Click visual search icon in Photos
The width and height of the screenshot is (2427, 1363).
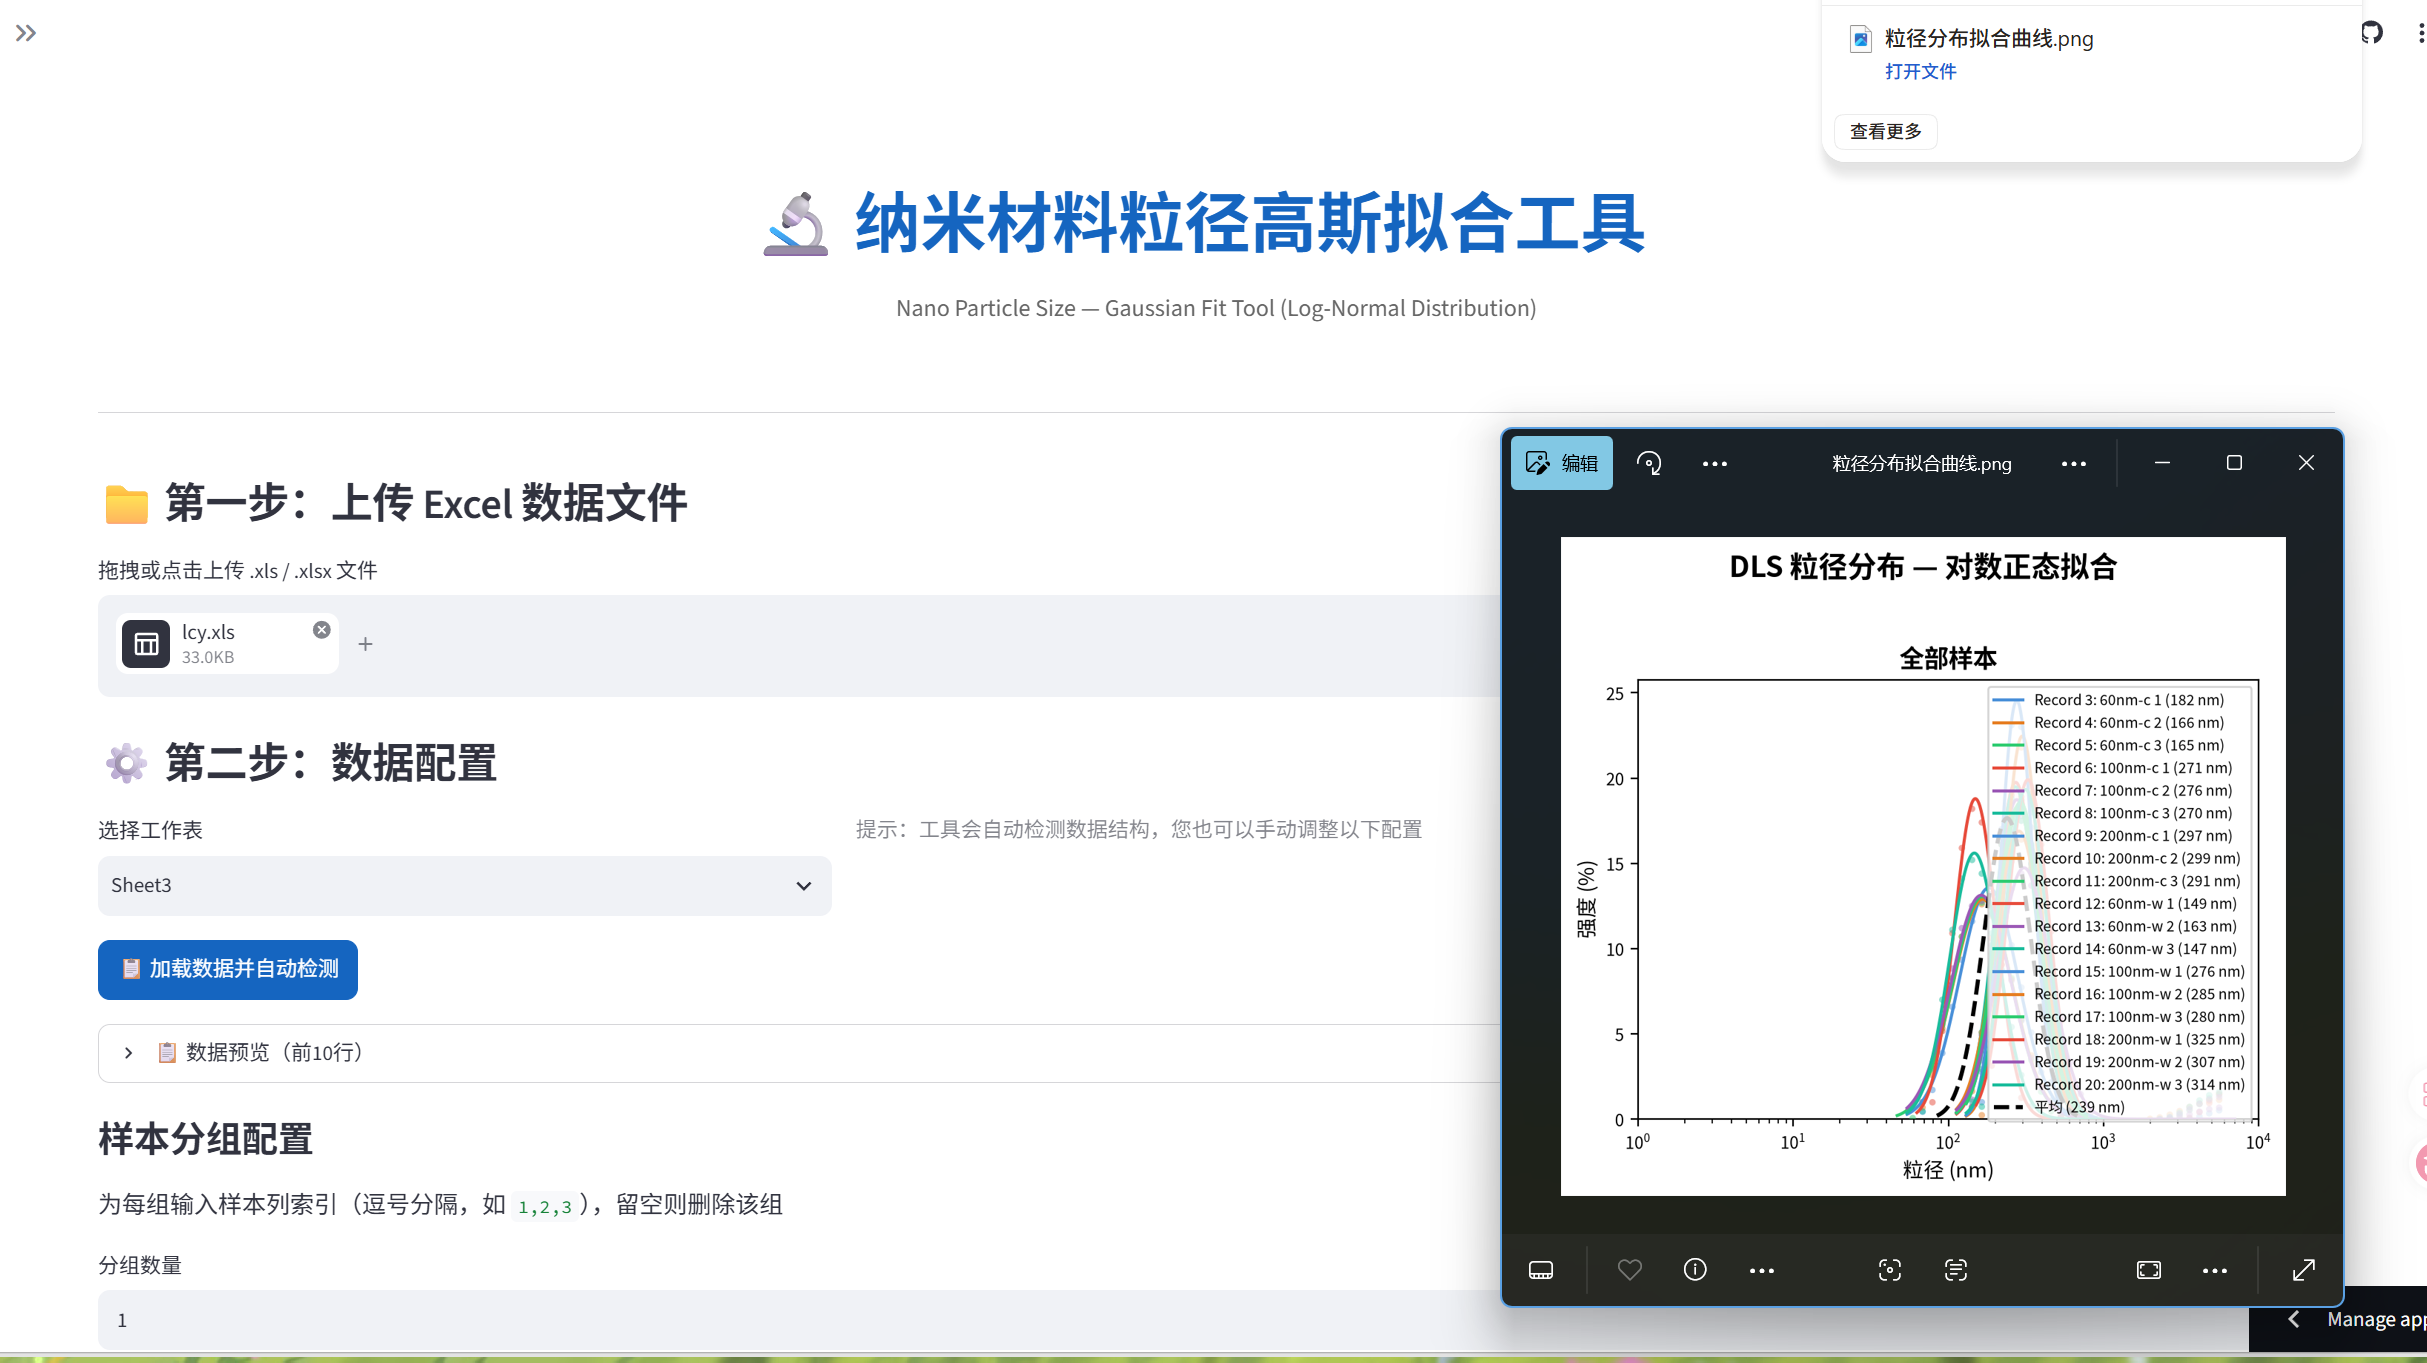pos(1889,1270)
